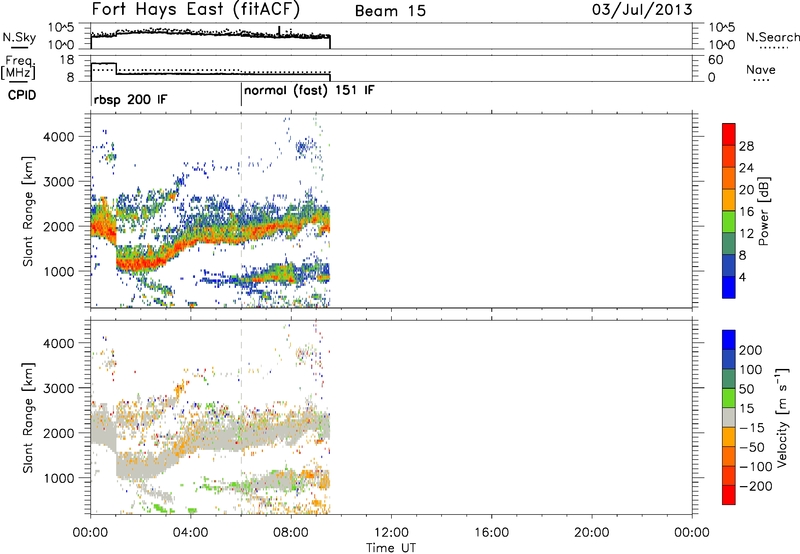Click the N.Sky solid line legend sample
The image size is (800, 554).
[x=19, y=47]
